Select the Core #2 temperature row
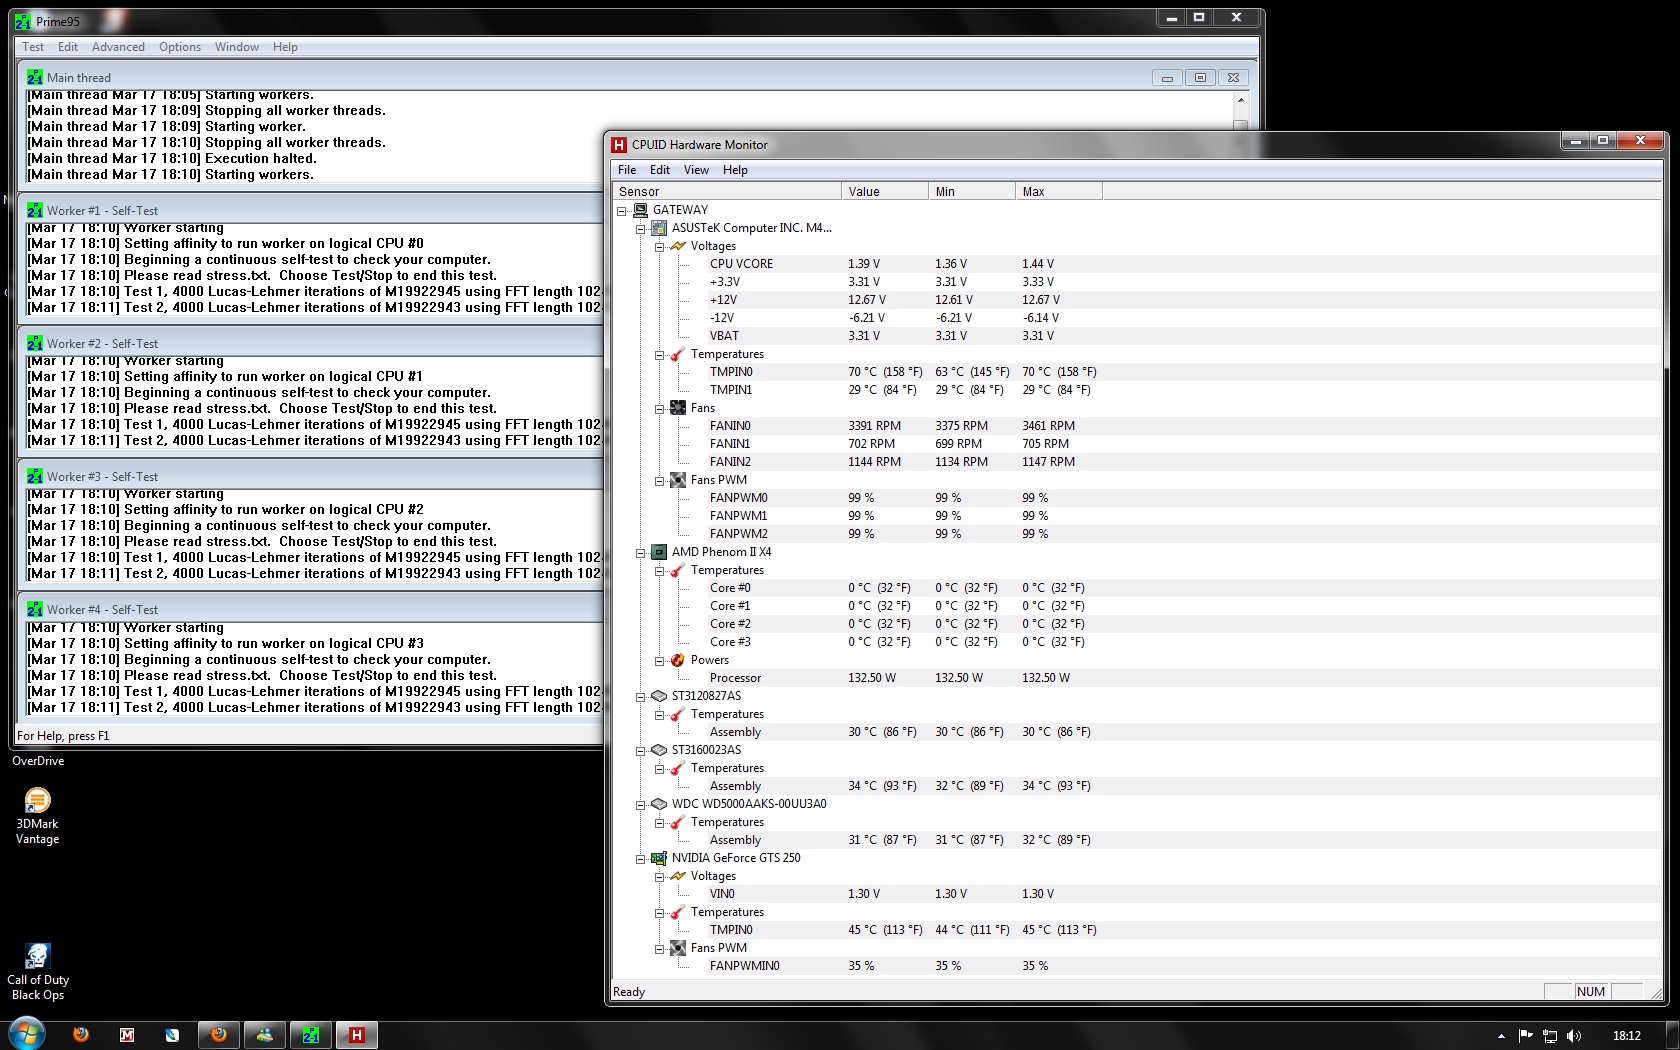 1136,624
